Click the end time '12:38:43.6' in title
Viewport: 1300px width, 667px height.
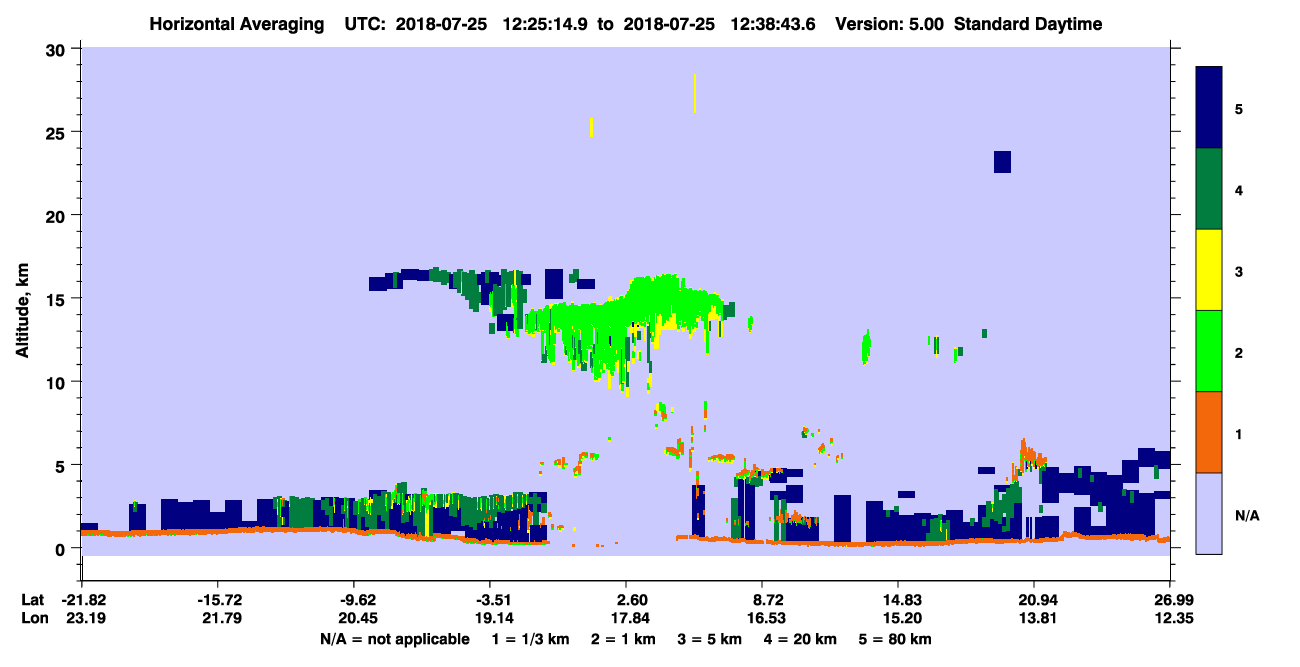point(771,24)
